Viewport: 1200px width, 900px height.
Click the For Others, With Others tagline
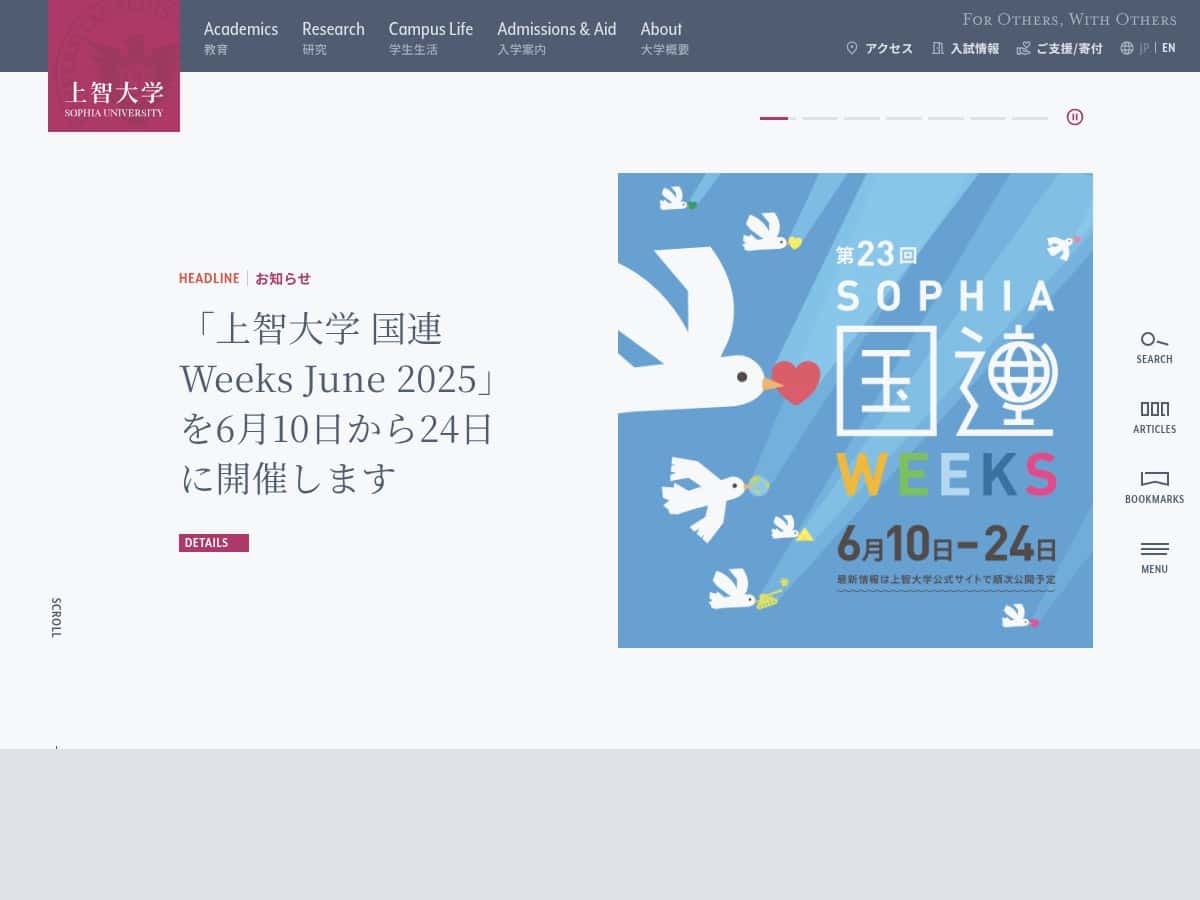pyautogui.click(x=1070, y=19)
